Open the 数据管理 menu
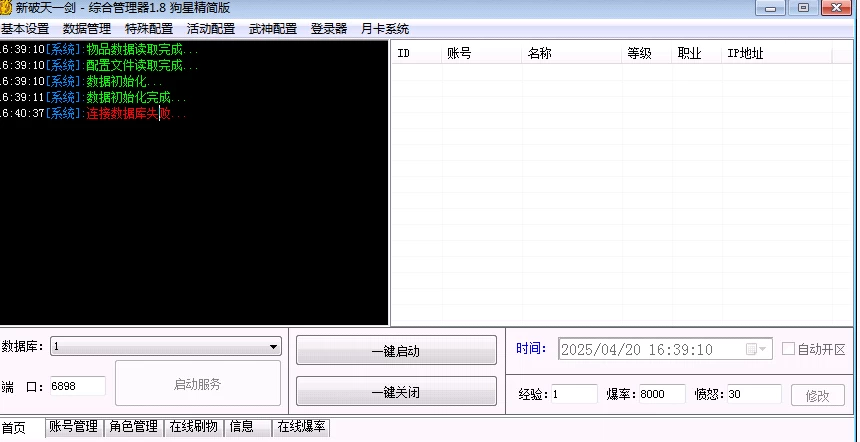This screenshot has height=442, width=860. tap(87, 29)
